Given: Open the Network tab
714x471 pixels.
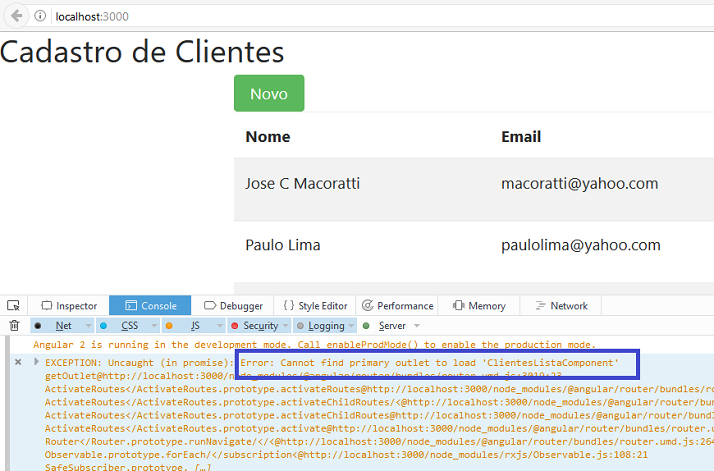Looking at the screenshot, I should click(561, 305).
